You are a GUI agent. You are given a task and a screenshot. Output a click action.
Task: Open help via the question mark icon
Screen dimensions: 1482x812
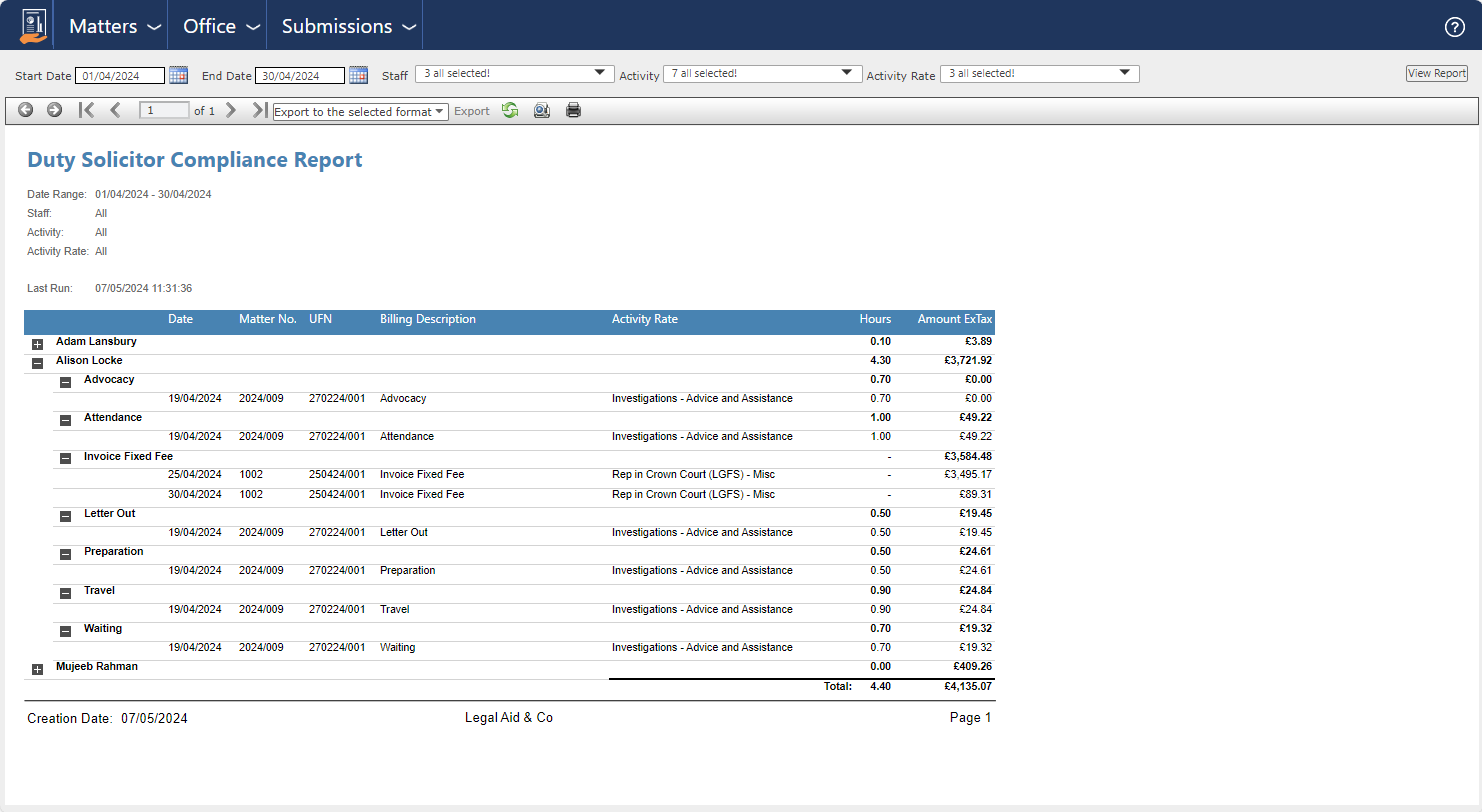tap(1455, 27)
